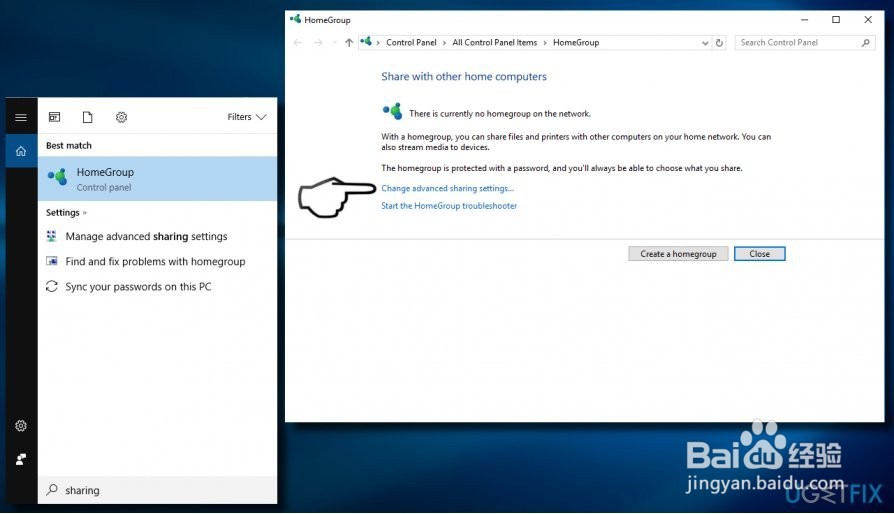Start the HomeGroup troubleshooter link

[449, 206]
